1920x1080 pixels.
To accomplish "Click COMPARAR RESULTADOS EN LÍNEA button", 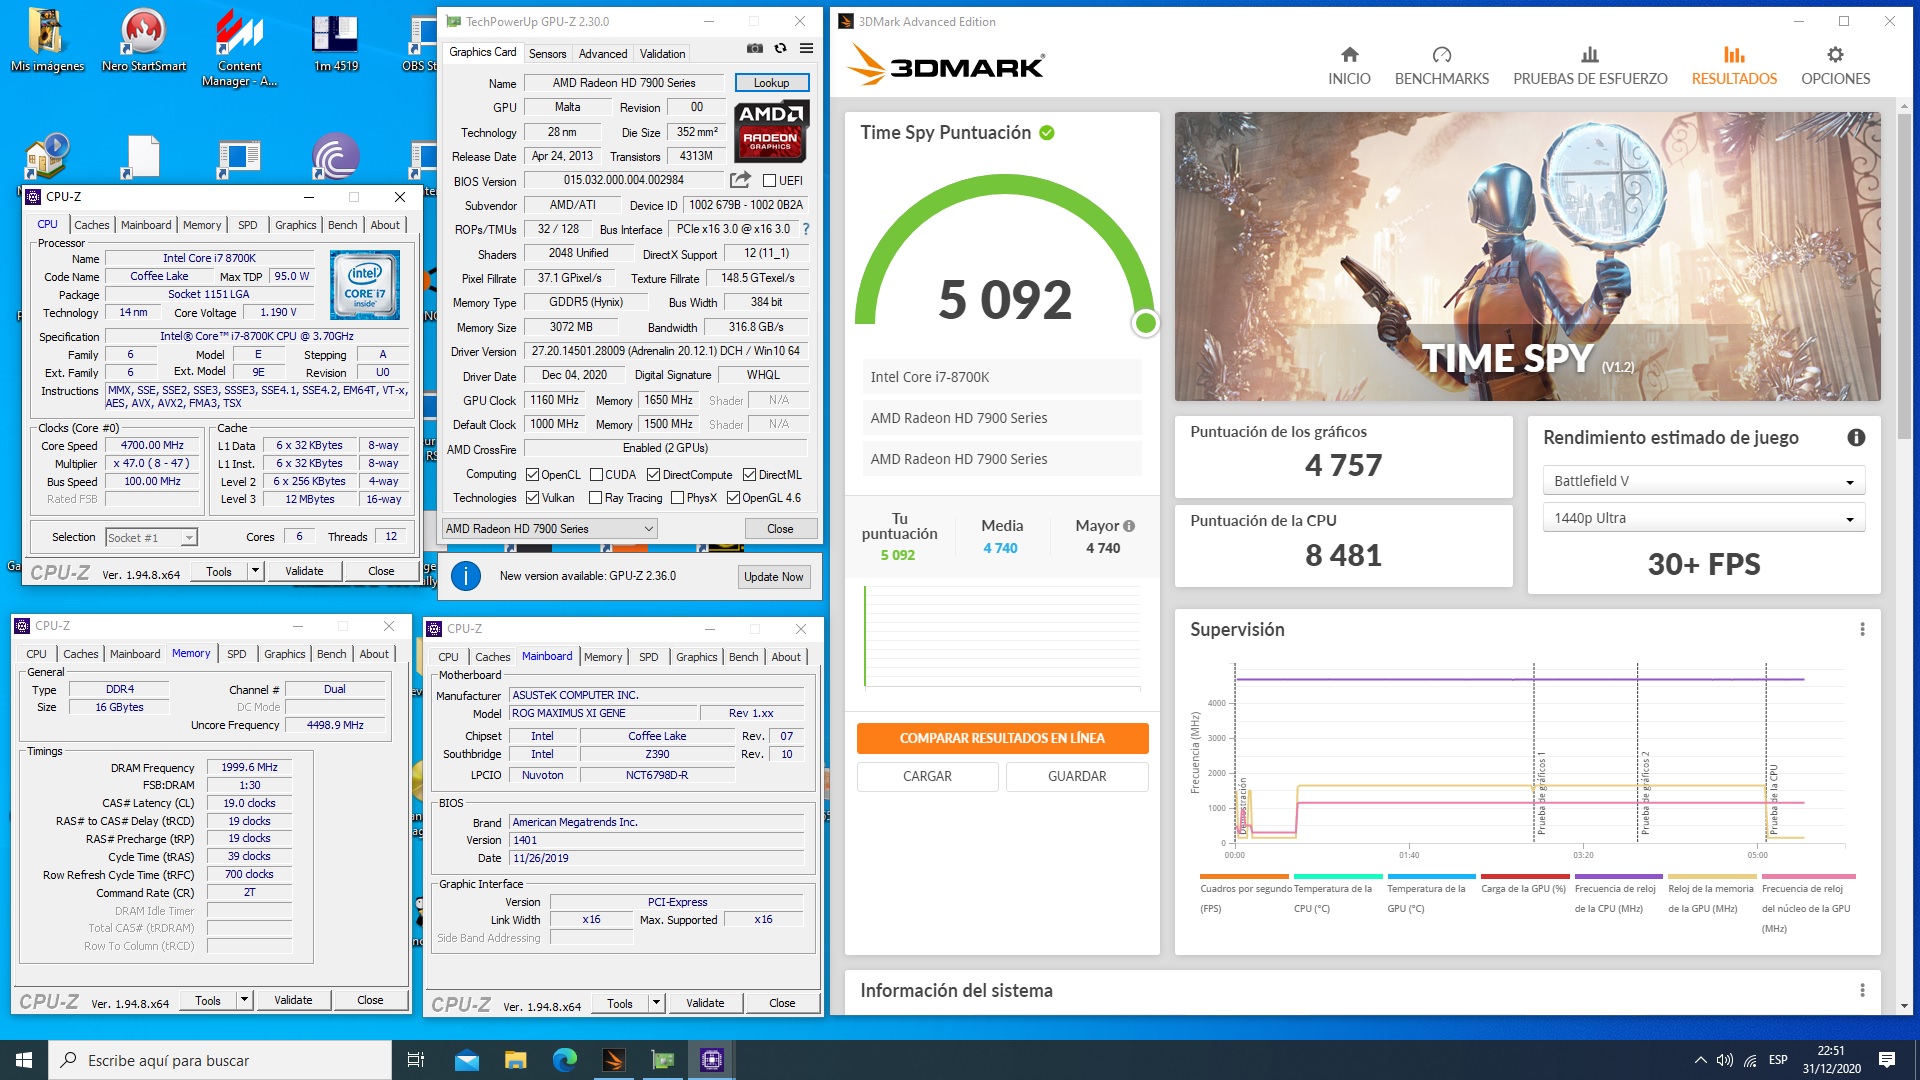I will [1002, 738].
